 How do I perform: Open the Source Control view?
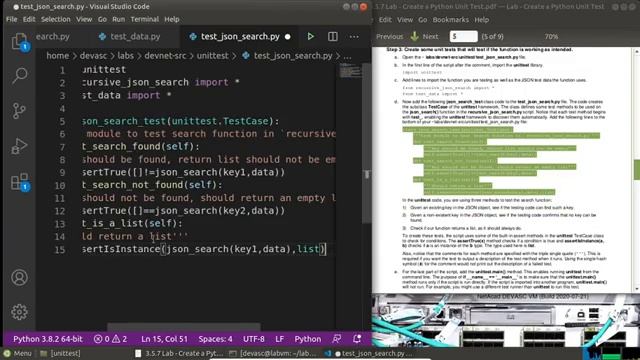tap(19, 111)
